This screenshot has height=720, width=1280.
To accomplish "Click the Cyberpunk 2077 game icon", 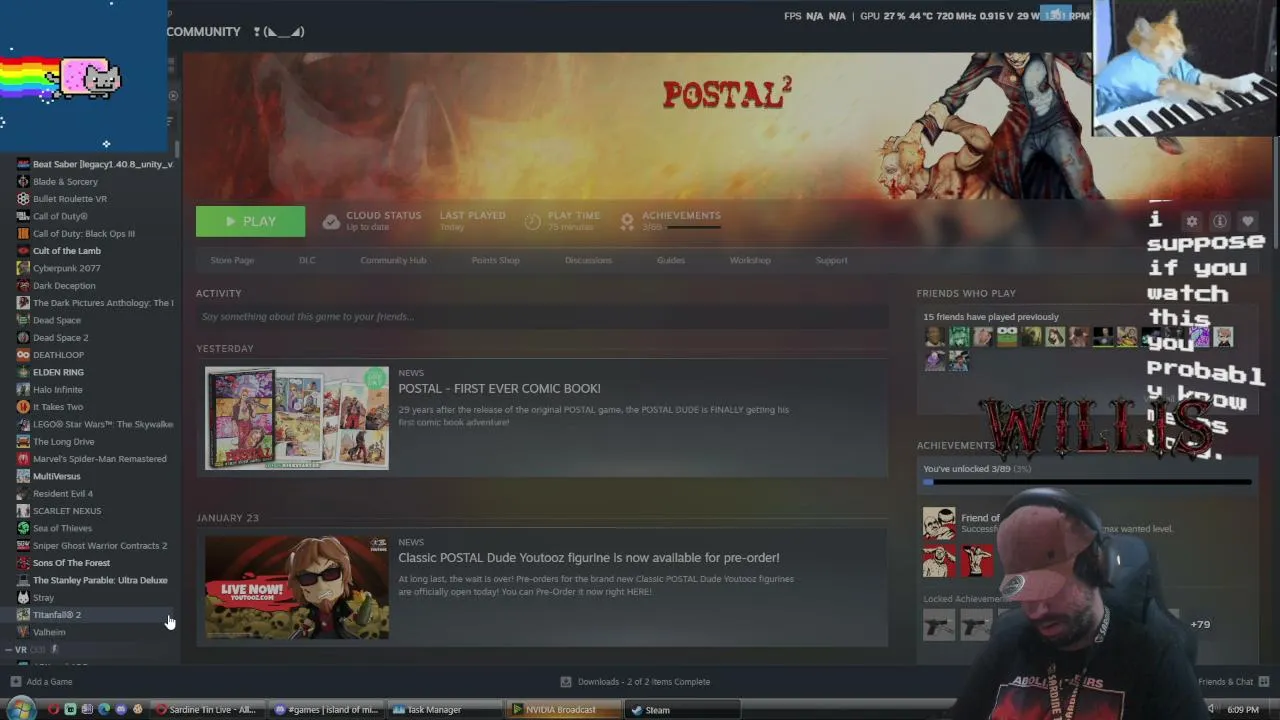I will click(x=23, y=268).
